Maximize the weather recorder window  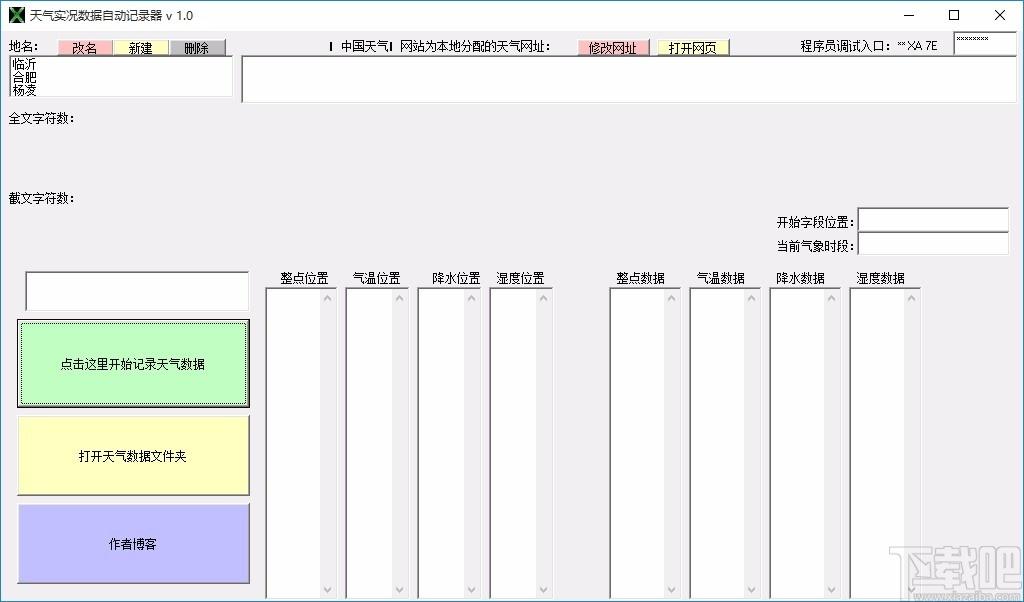[954, 15]
